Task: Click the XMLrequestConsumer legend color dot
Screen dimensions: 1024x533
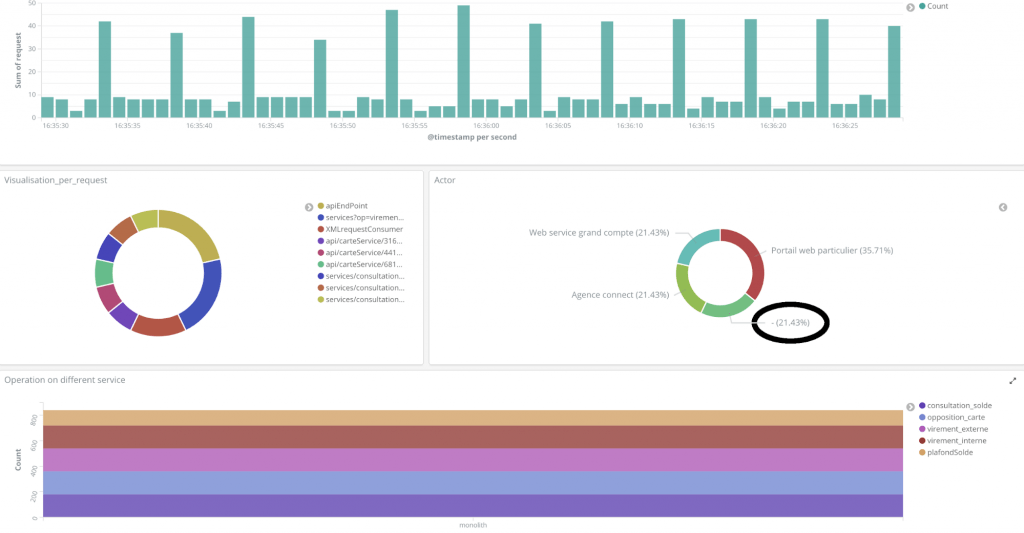Action: tap(320, 229)
